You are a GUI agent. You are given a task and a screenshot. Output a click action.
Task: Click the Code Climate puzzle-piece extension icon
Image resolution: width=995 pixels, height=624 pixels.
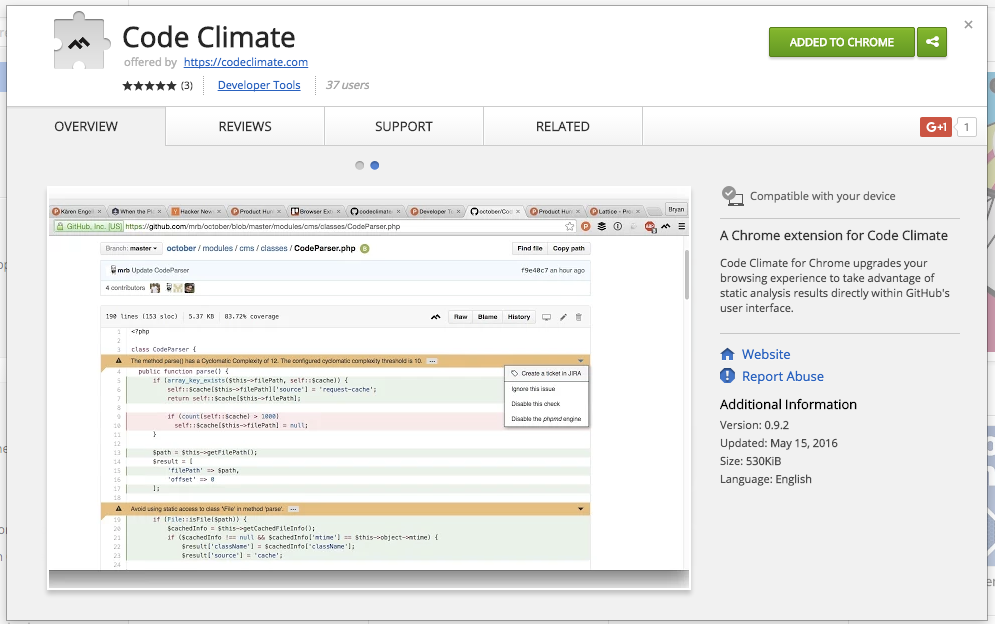[81, 42]
